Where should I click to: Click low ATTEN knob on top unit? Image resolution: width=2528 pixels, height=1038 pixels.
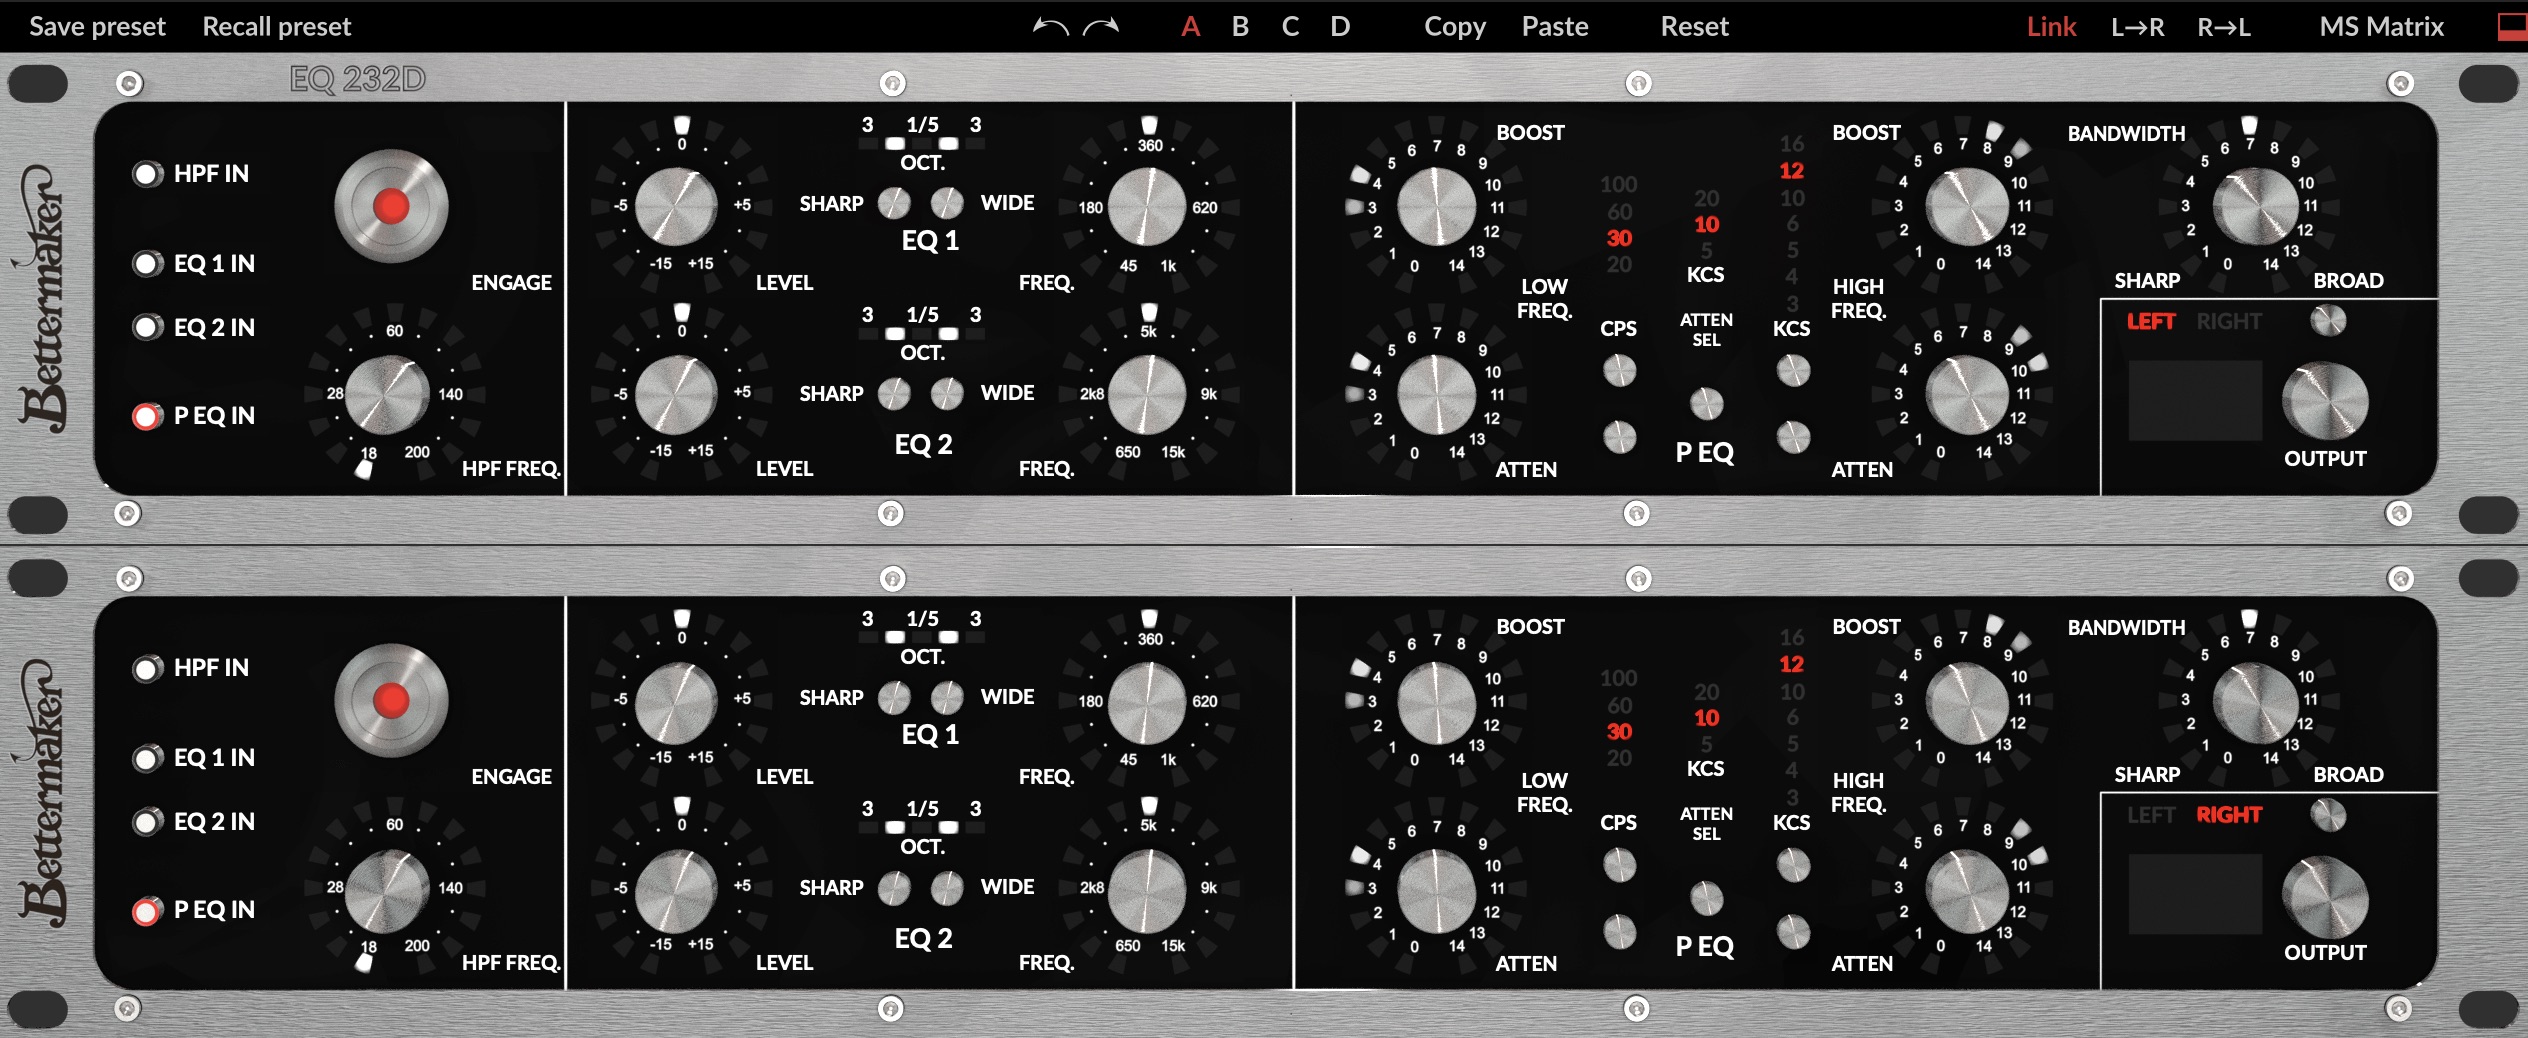pos(1436,394)
